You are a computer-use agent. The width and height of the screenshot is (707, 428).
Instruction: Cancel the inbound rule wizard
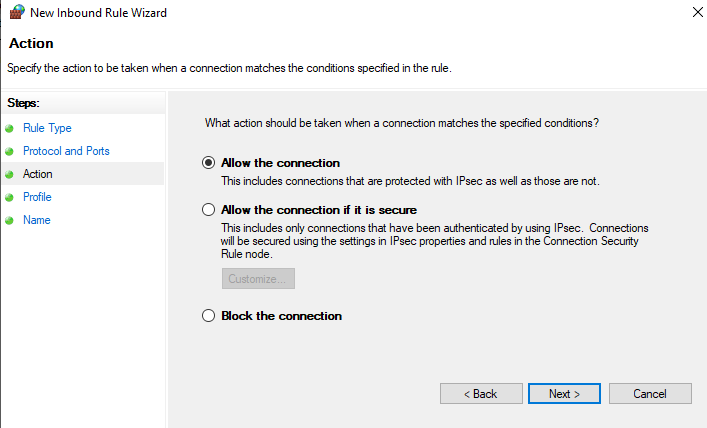tap(650, 394)
